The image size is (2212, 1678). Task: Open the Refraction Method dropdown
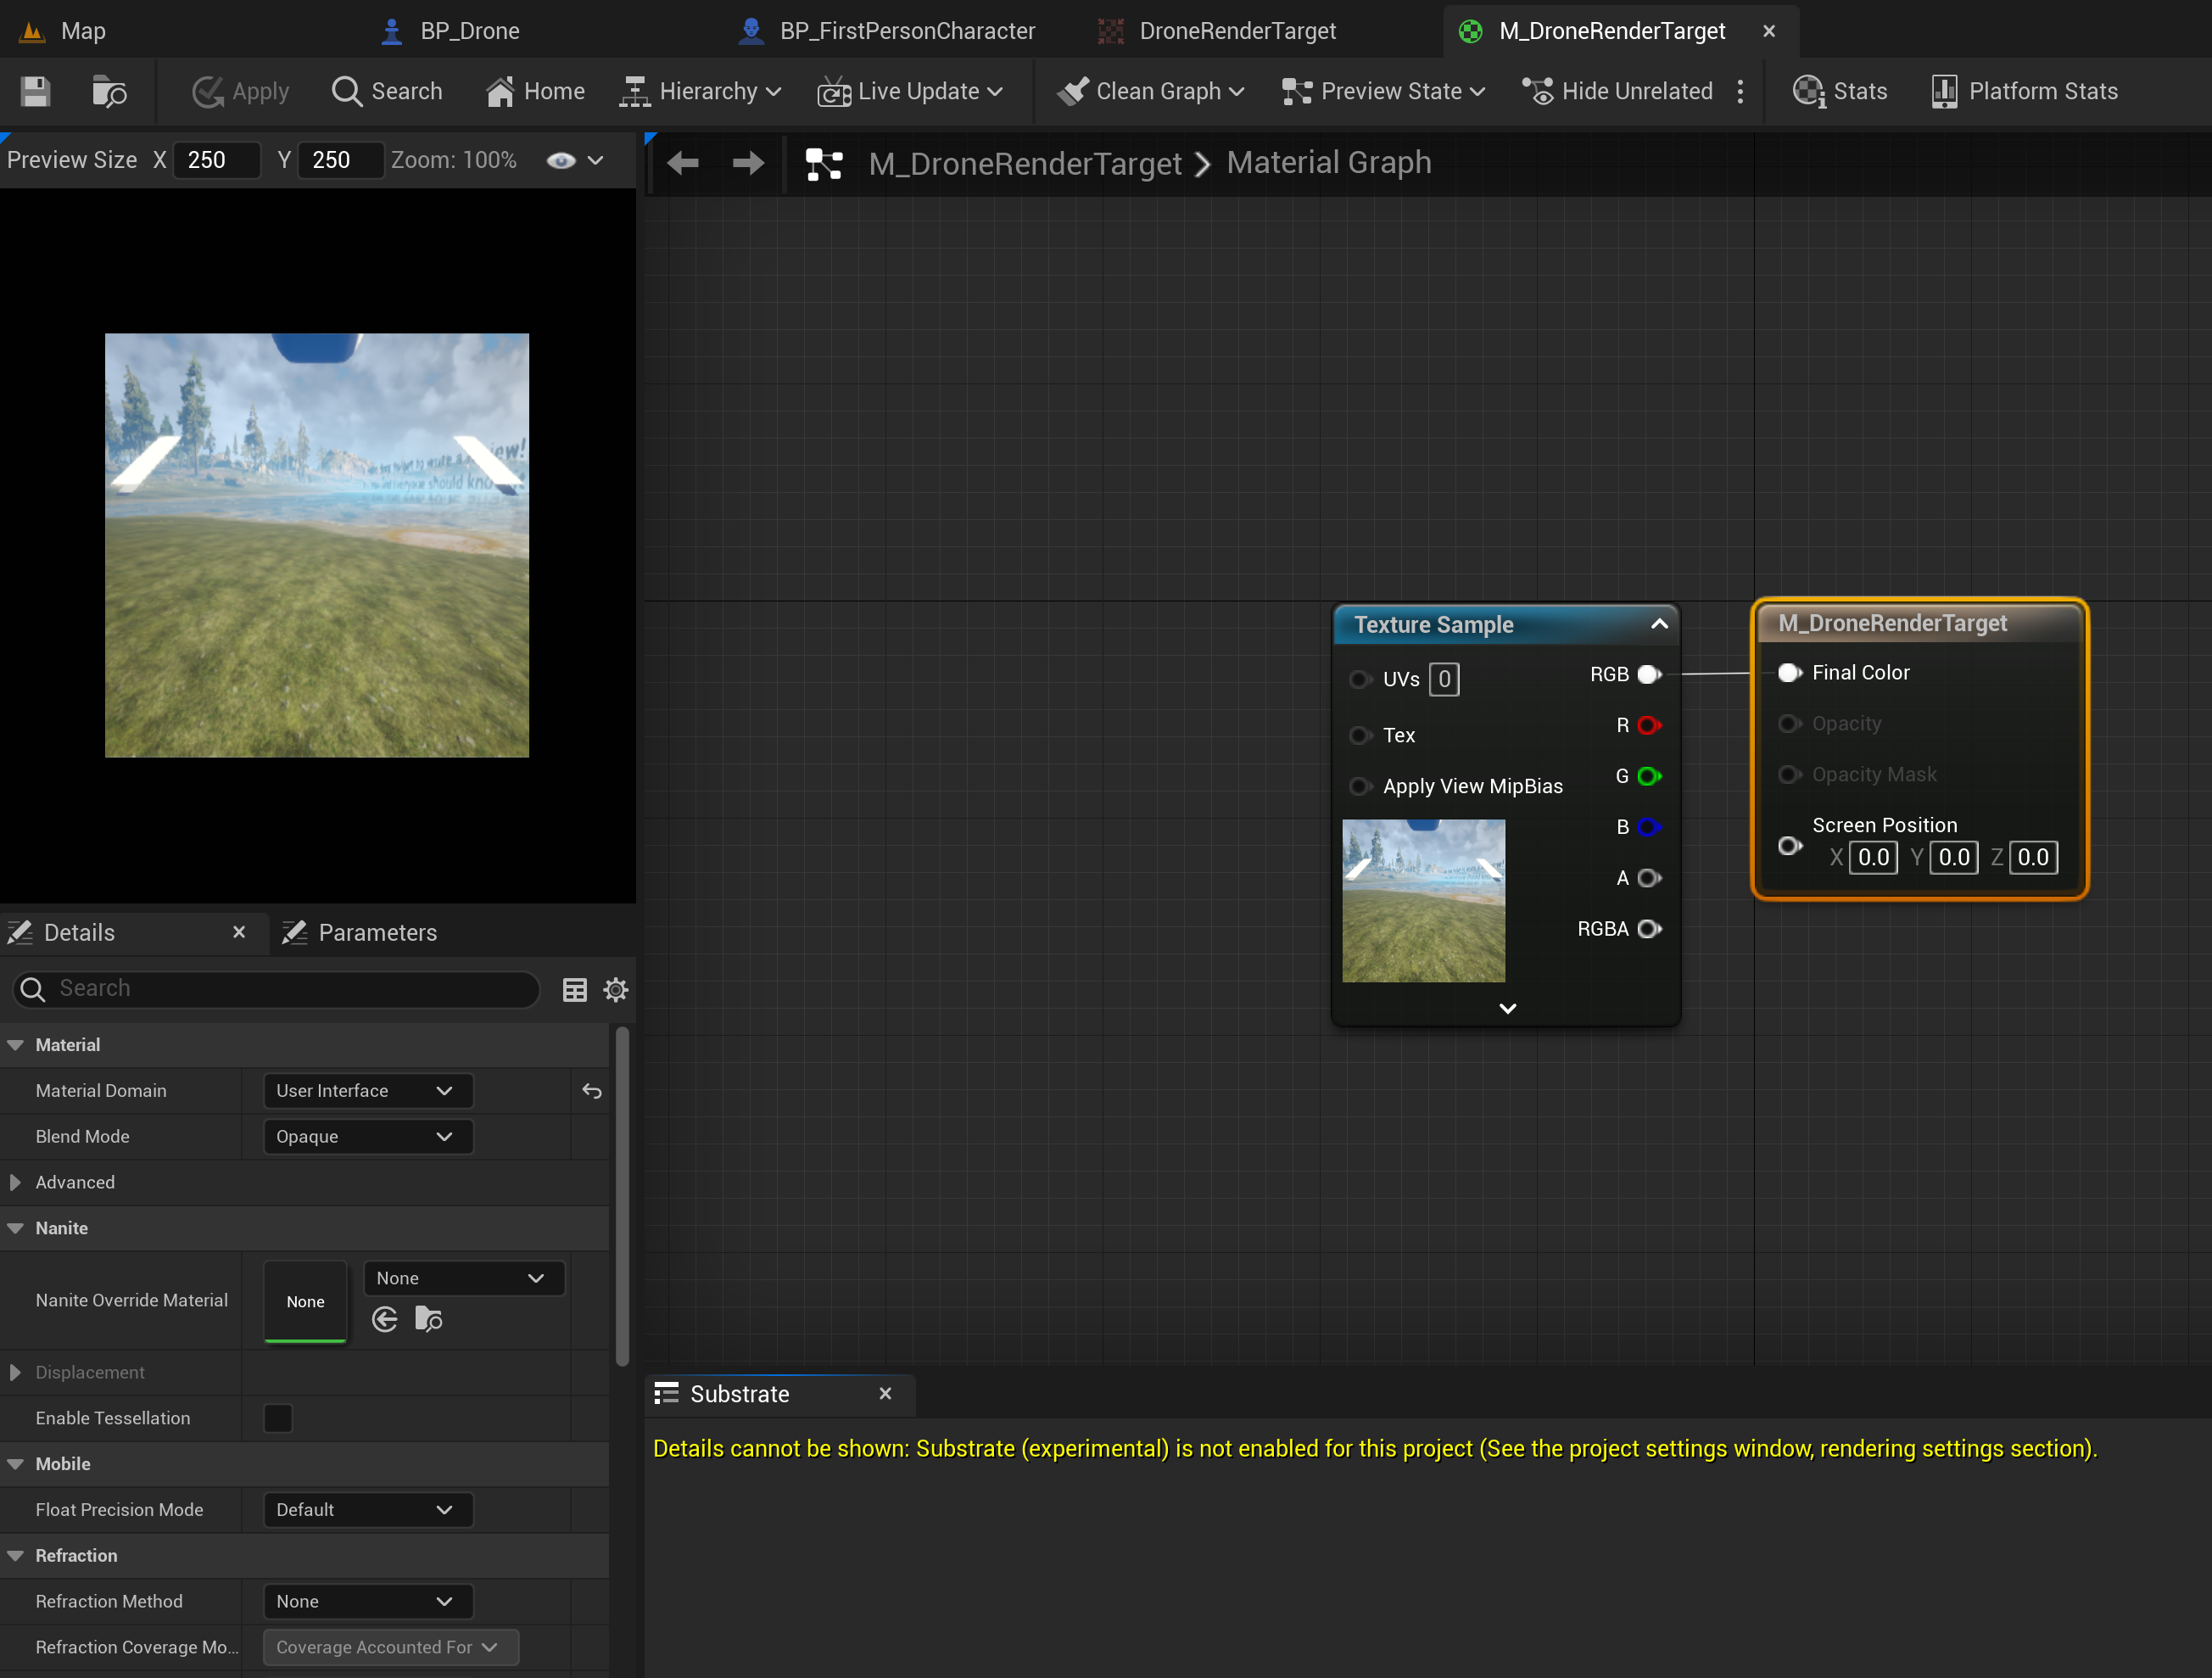367,1601
